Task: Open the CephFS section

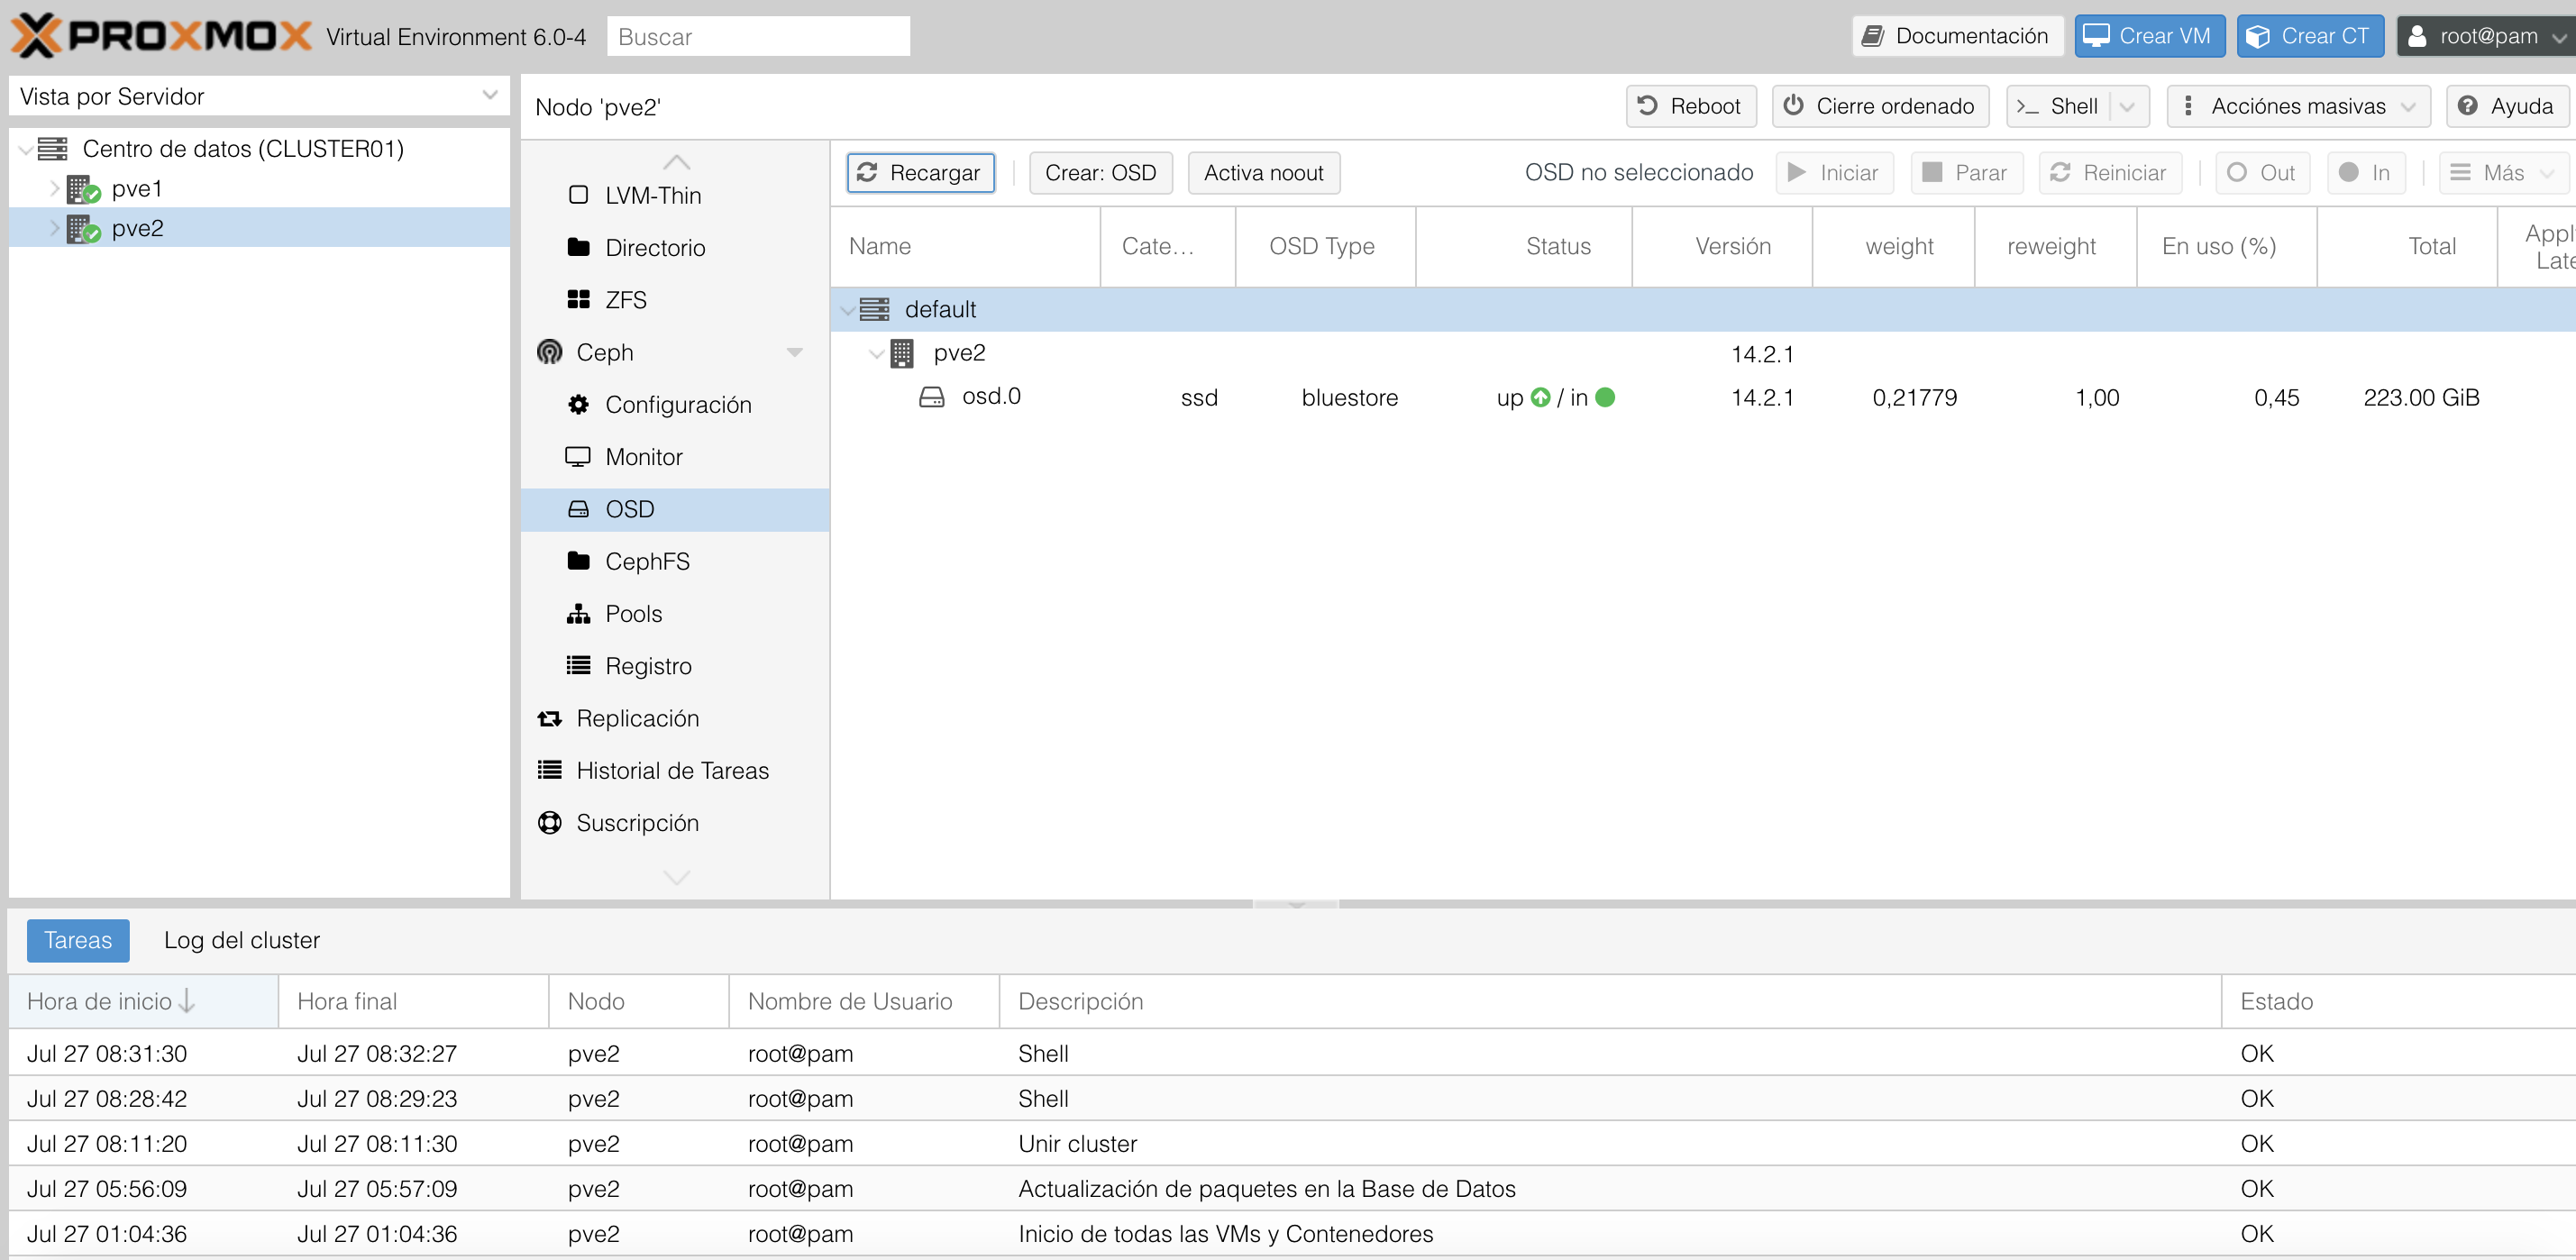Action: pyautogui.click(x=648, y=561)
